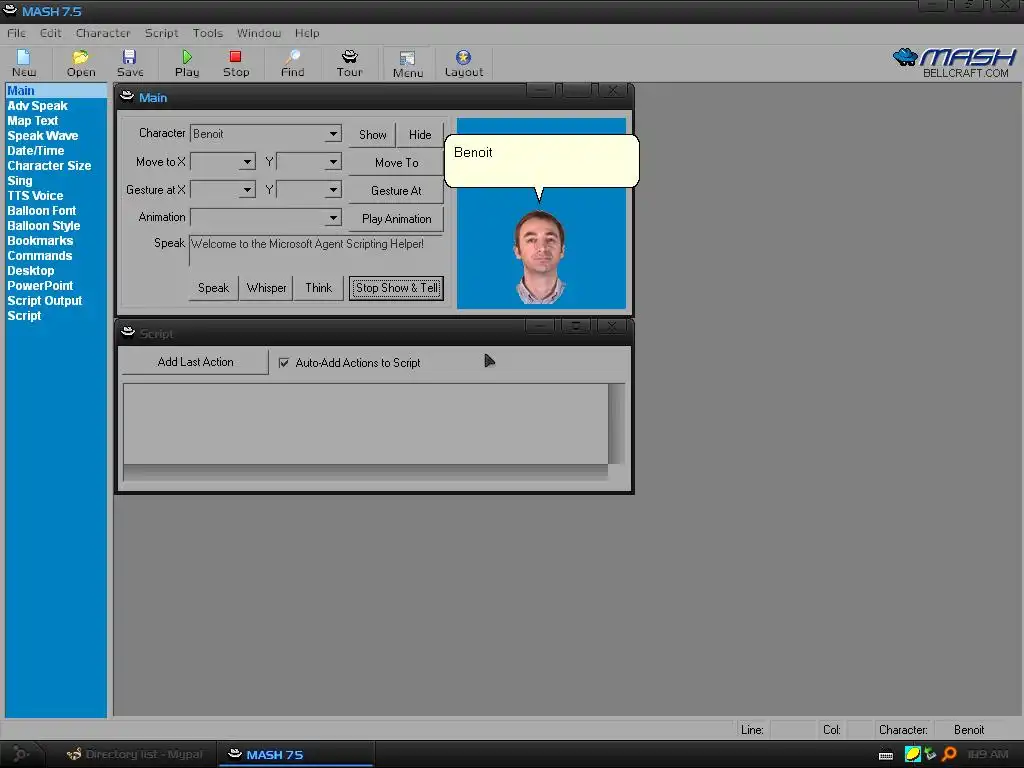Select PowerPoint in the sidebar
The width and height of the screenshot is (1024, 768).
pyautogui.click(x=40, y=286)
